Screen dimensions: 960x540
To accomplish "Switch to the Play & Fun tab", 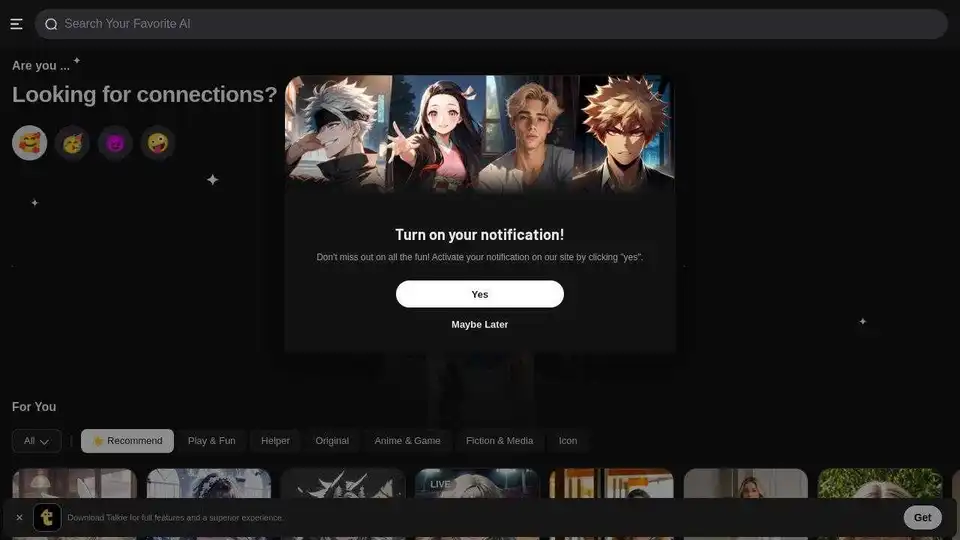I will [211, 441].
